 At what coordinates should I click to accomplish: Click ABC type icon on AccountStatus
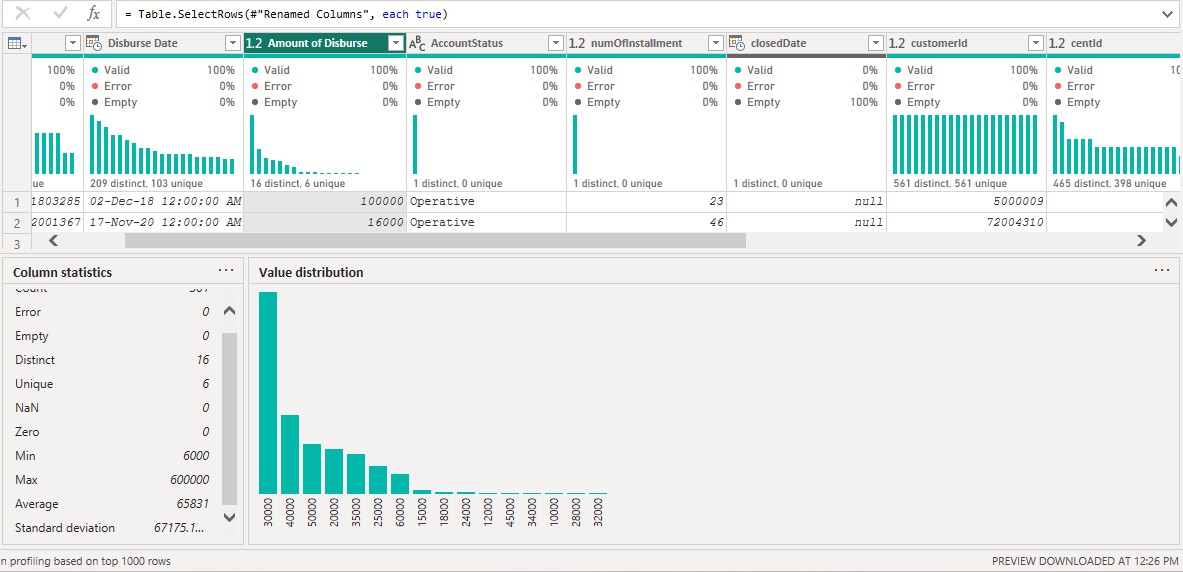(417, 44)
